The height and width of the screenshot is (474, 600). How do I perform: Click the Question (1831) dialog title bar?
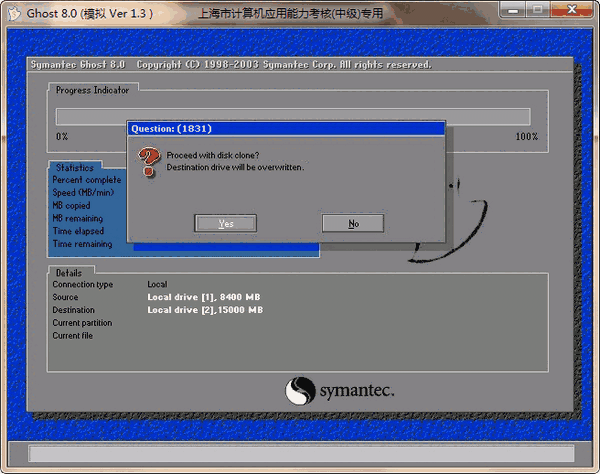(x=285, y=128)
